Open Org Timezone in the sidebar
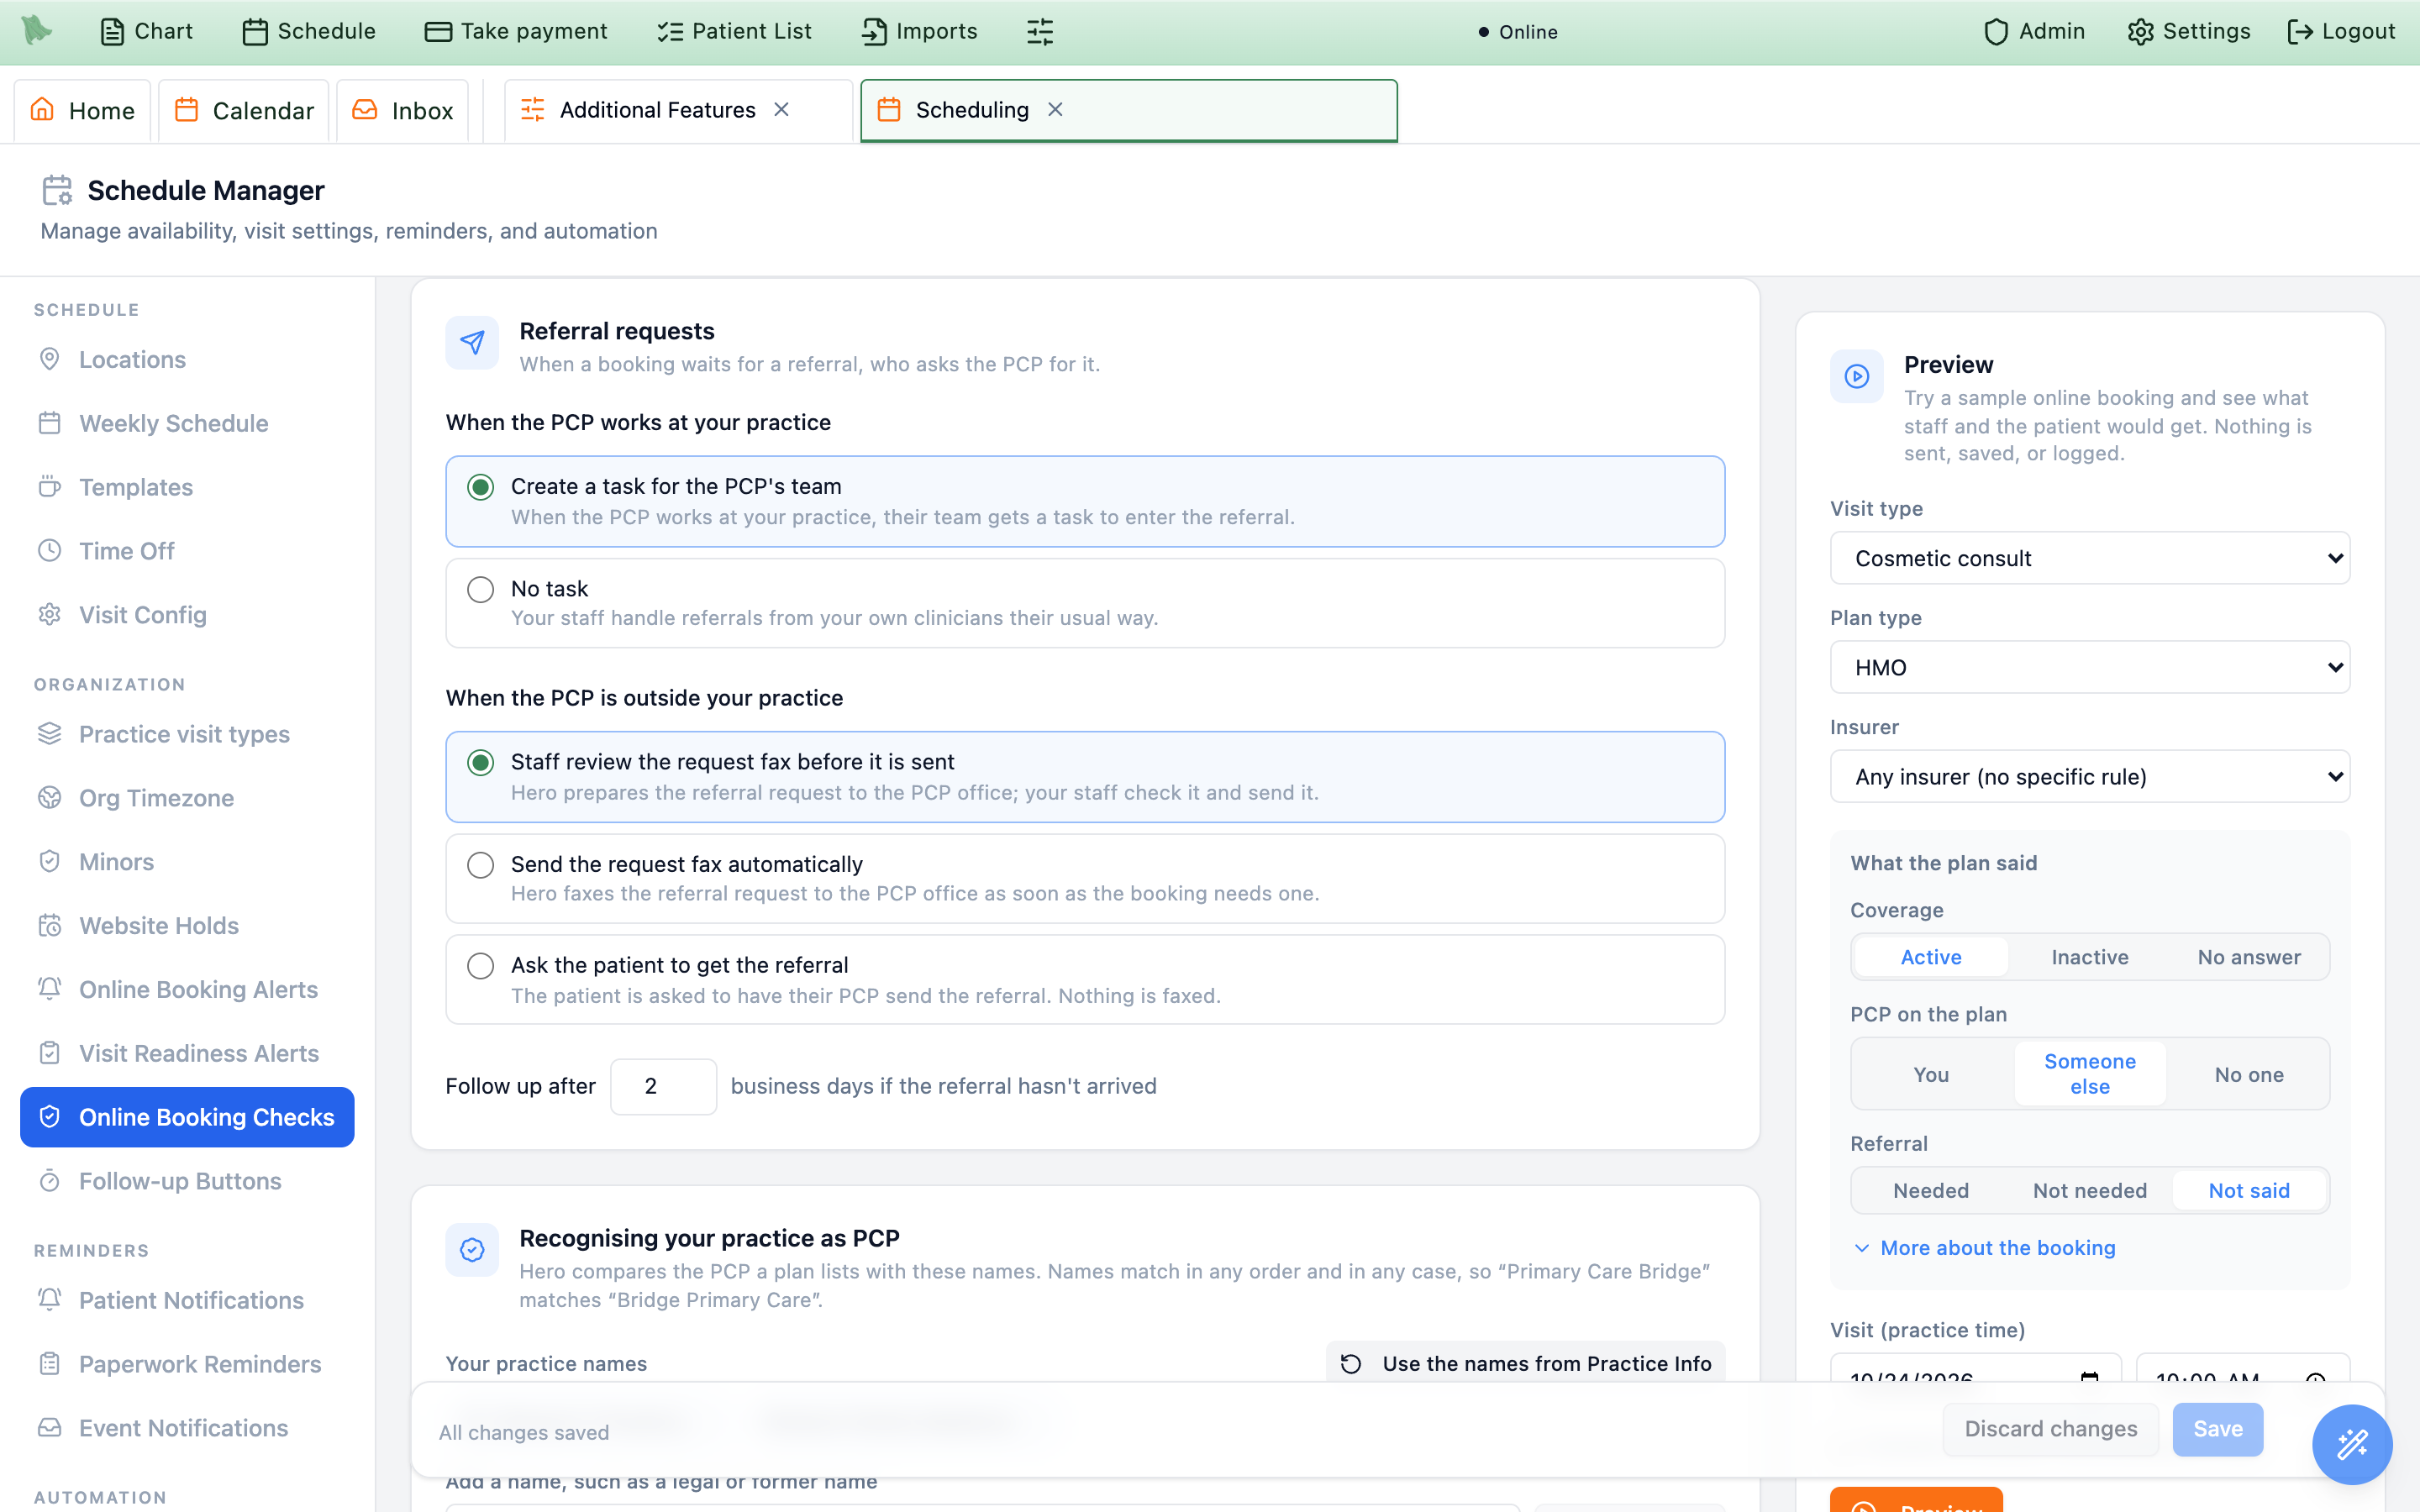 (x=187, y=798)
